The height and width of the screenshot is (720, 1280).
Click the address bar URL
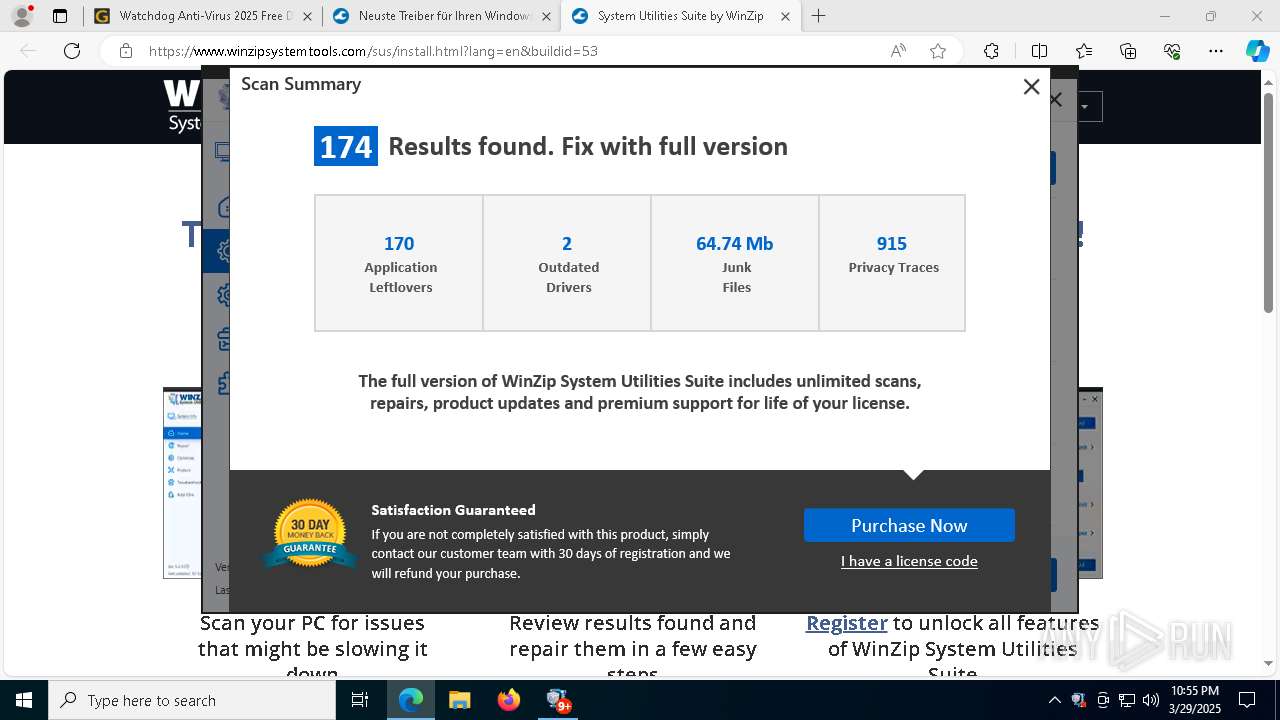tap(373, 51)
